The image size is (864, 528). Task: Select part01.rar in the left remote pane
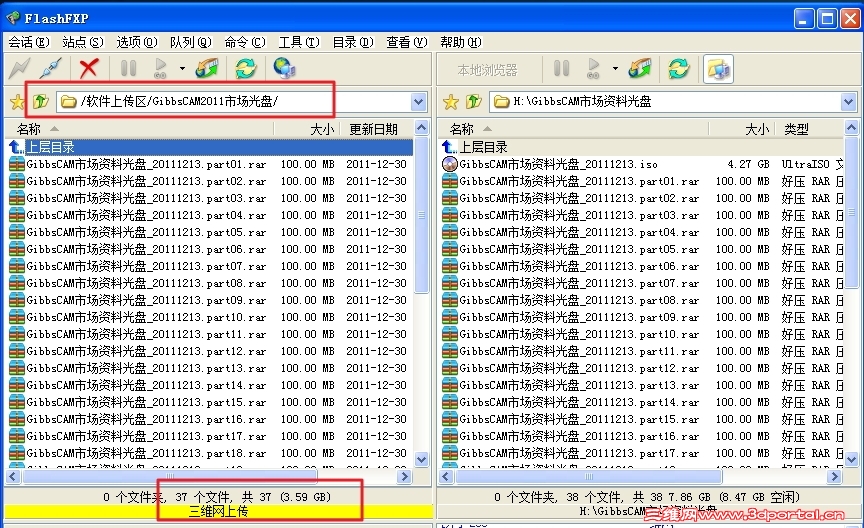tap(210, 164)
